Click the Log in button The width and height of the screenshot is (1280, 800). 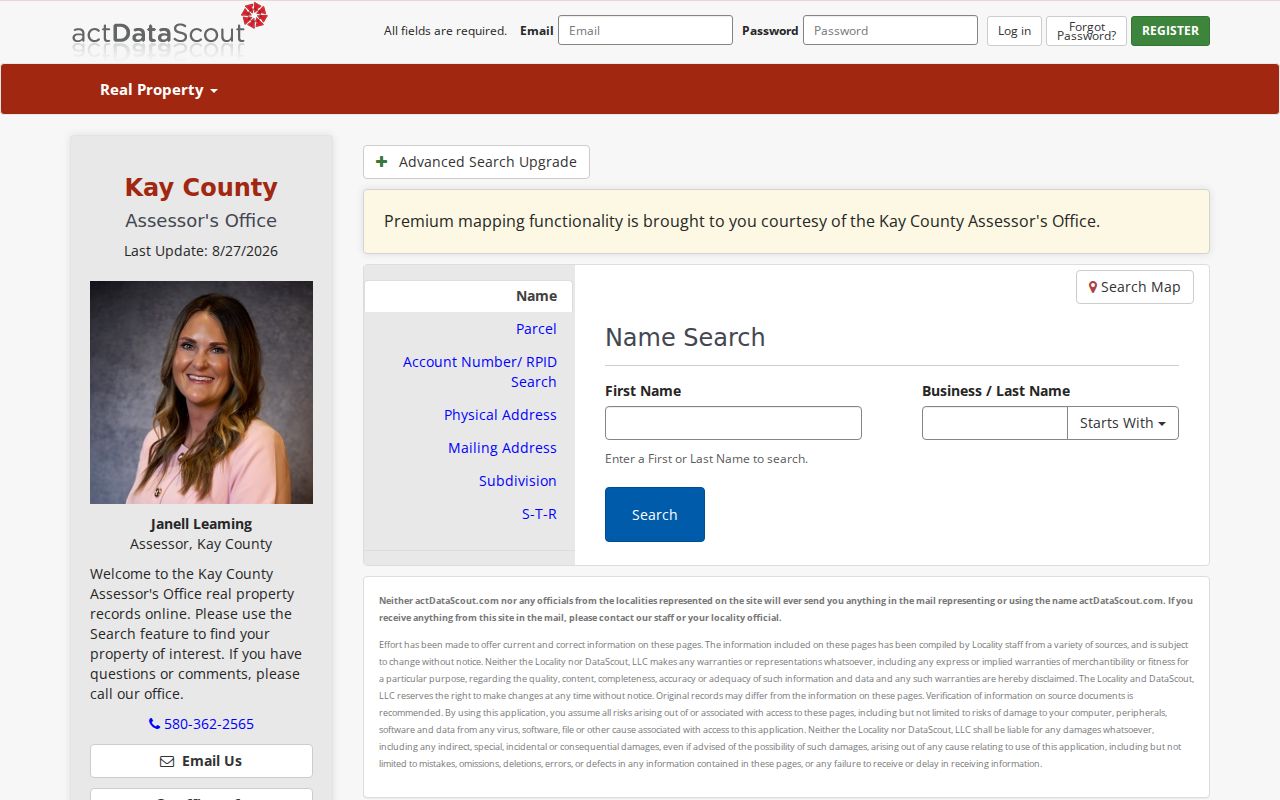(x=1014, y=31)
